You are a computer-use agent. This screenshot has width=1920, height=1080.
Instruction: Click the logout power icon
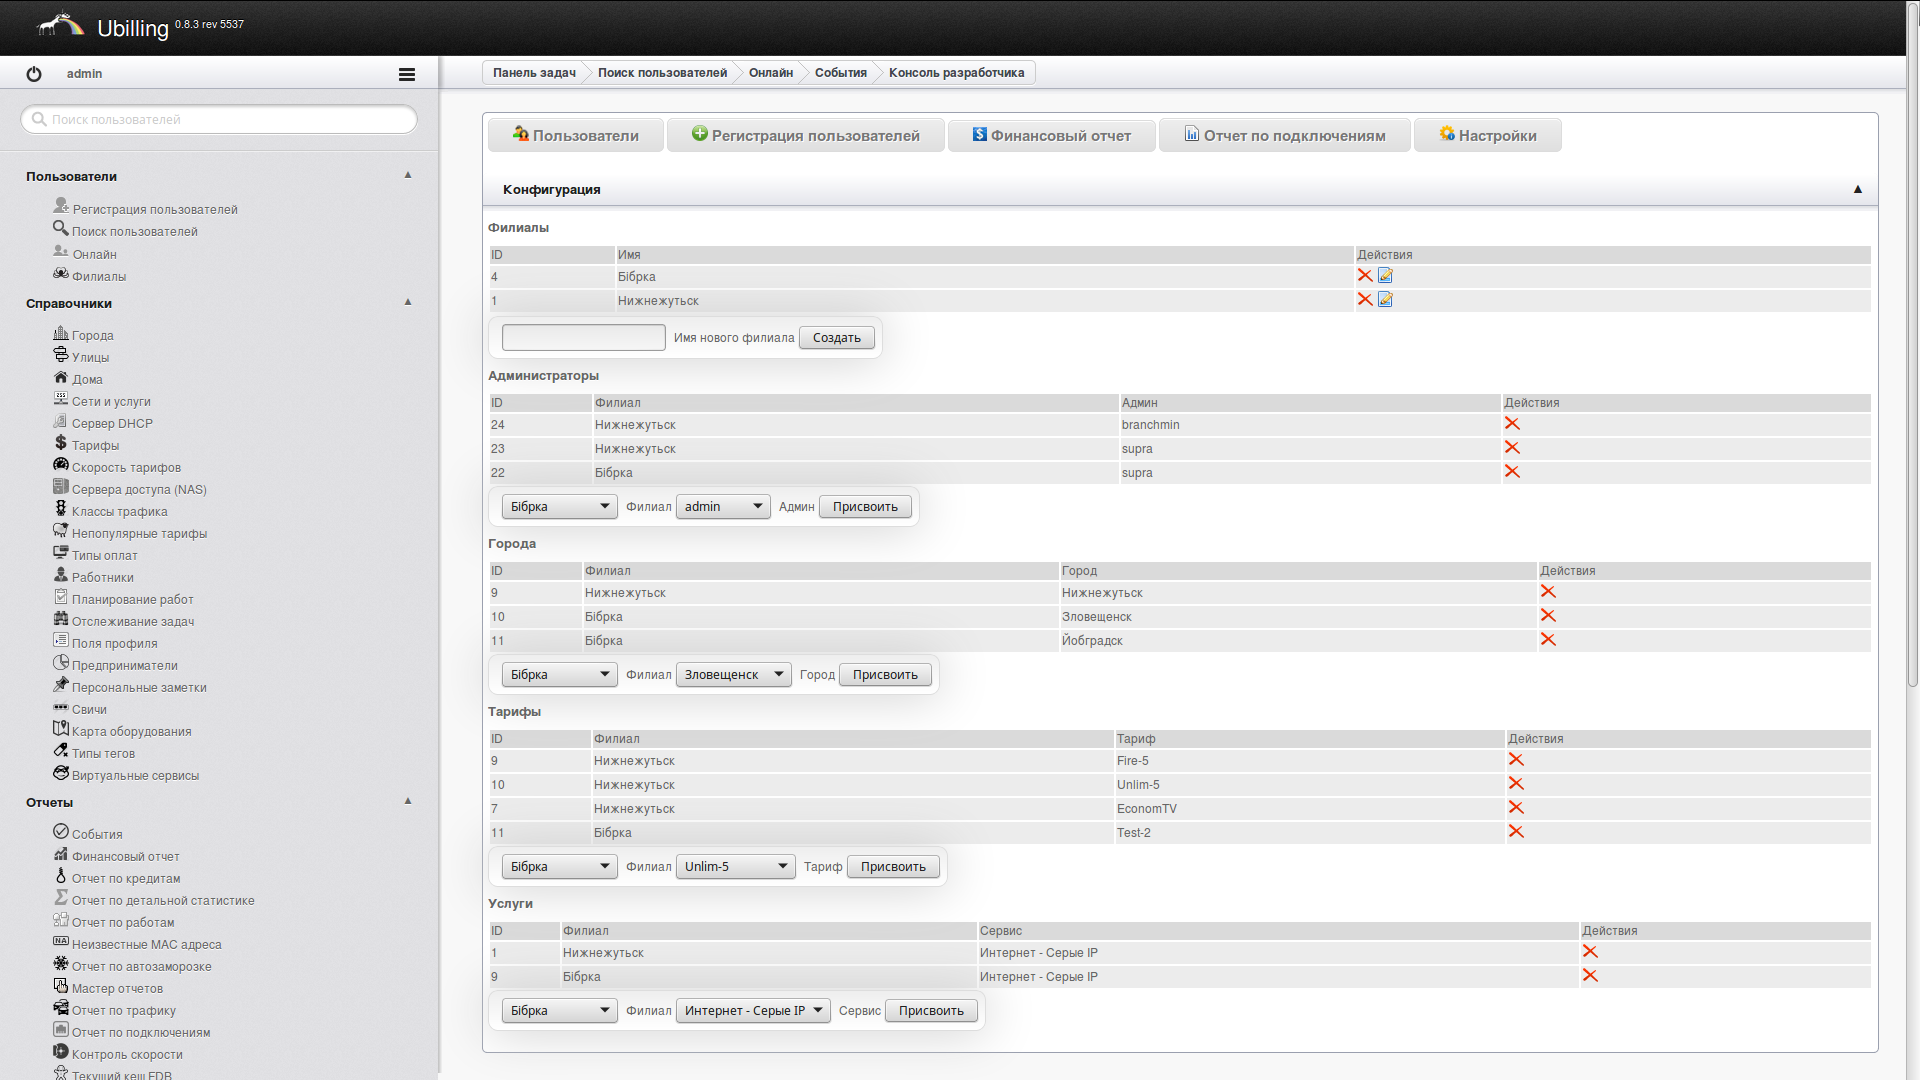[x=34, y=74]
